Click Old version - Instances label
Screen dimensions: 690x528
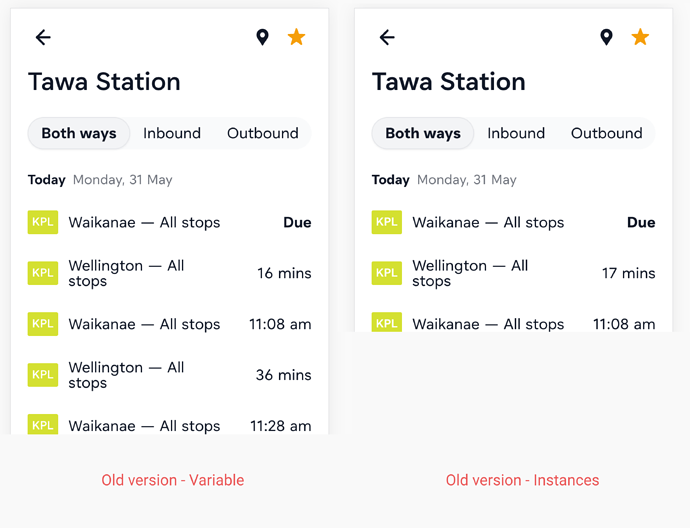click(522, 480)
